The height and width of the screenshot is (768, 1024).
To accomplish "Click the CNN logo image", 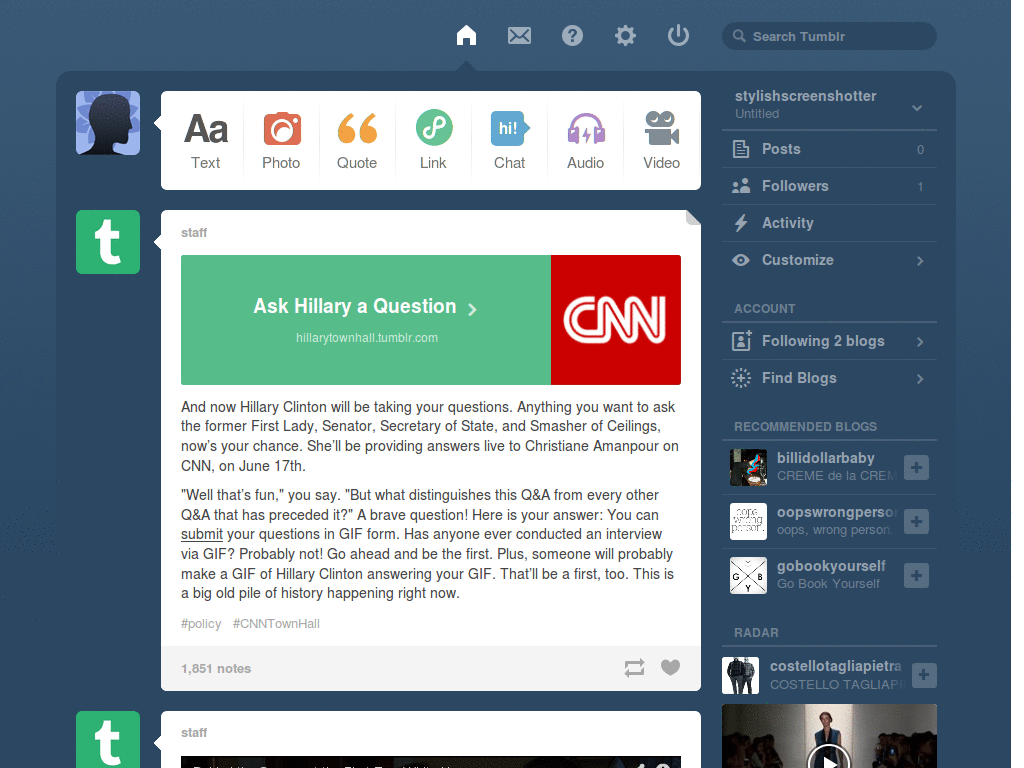I will tap(616, 319).
